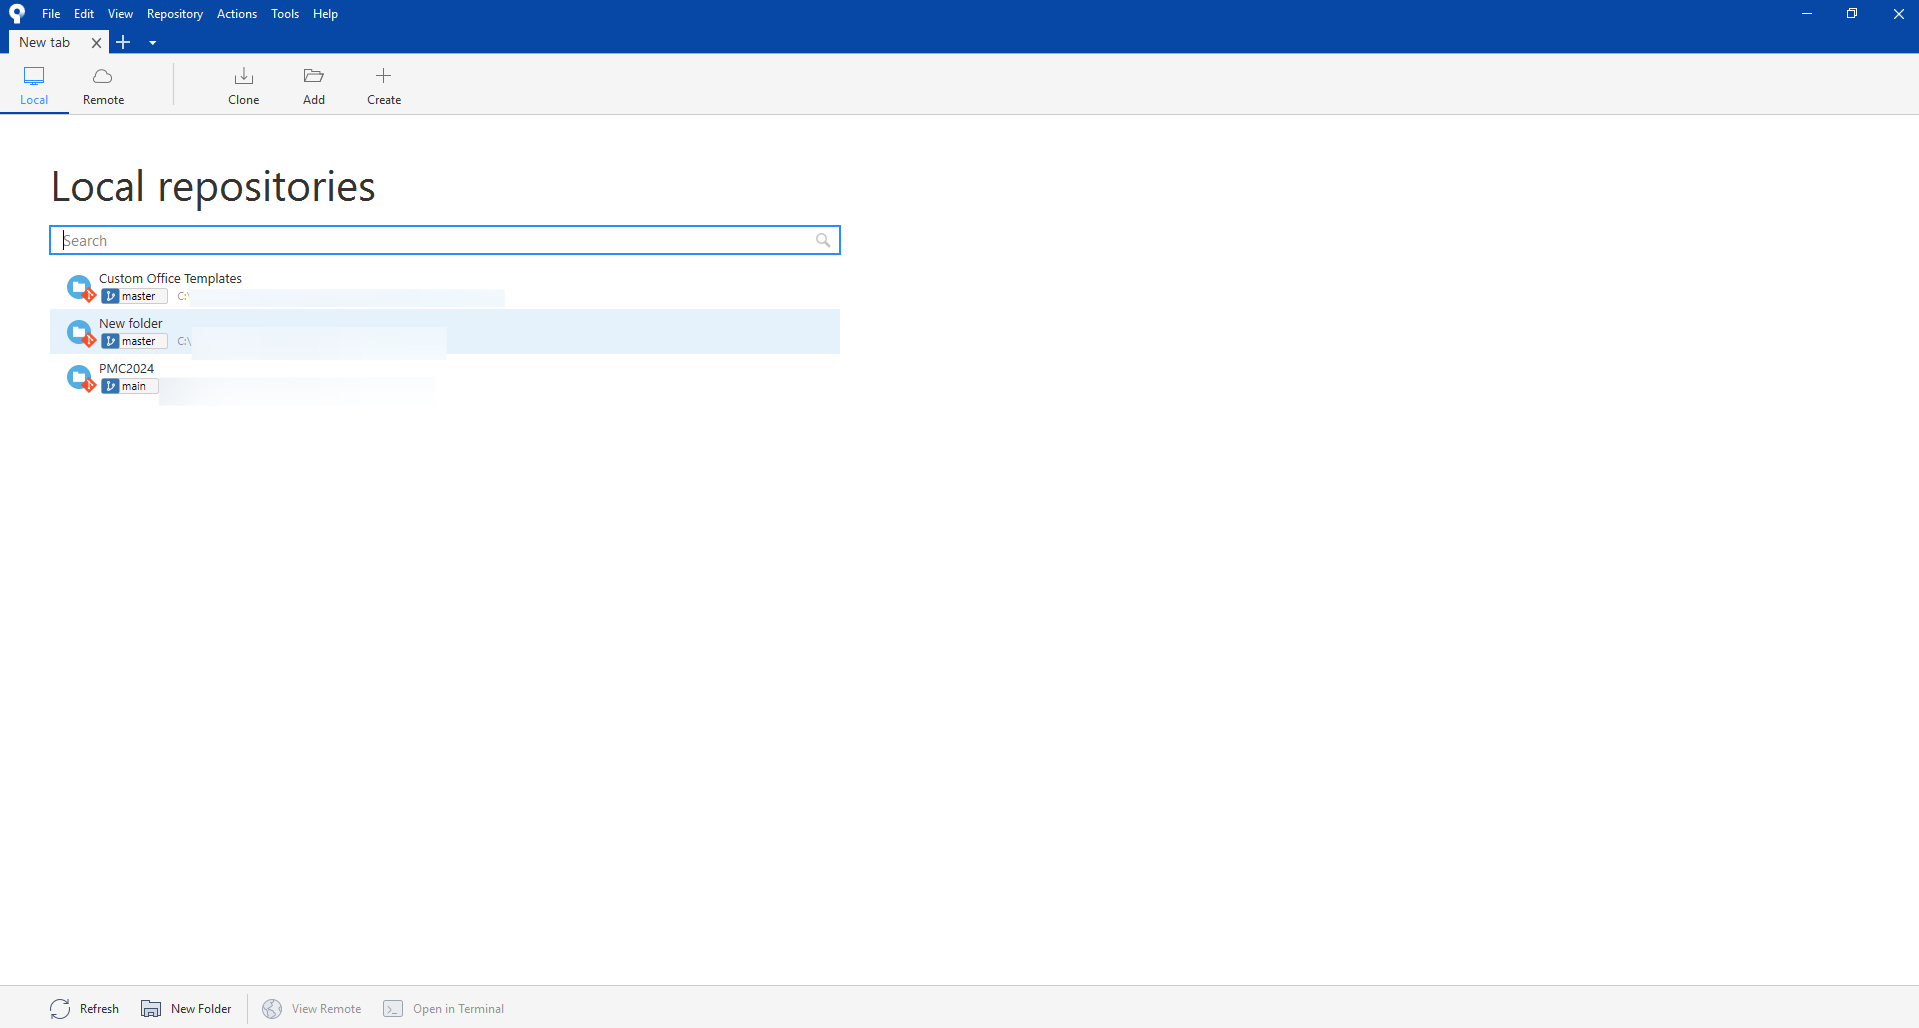Switch to Remote repositories view
This screenshot has width=1919, height=1028.
103,85
